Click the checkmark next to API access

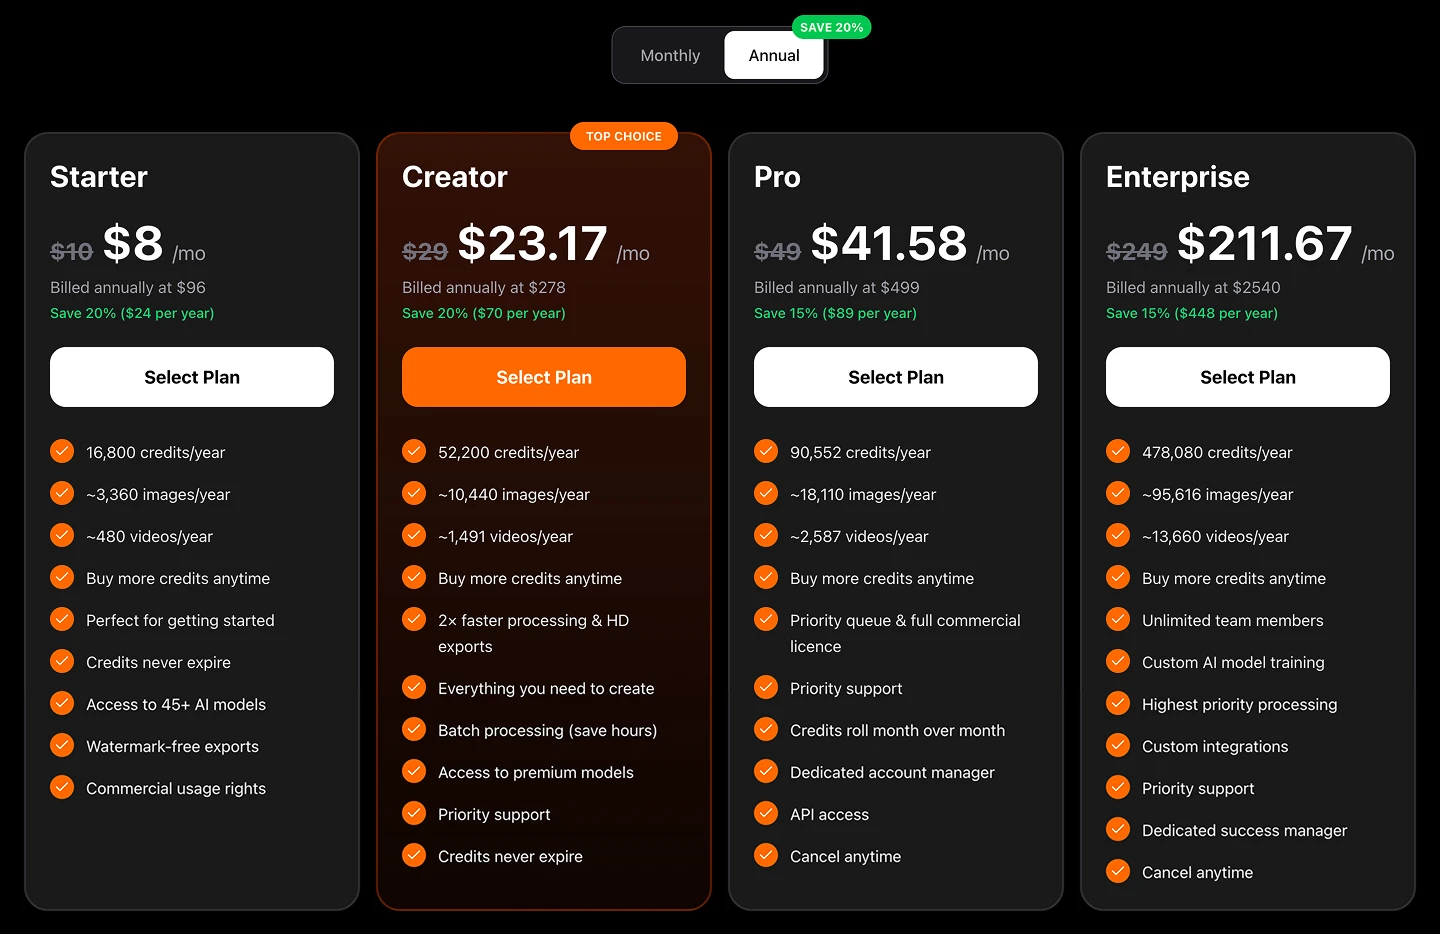pyautogui.click(x=765, y=813)
